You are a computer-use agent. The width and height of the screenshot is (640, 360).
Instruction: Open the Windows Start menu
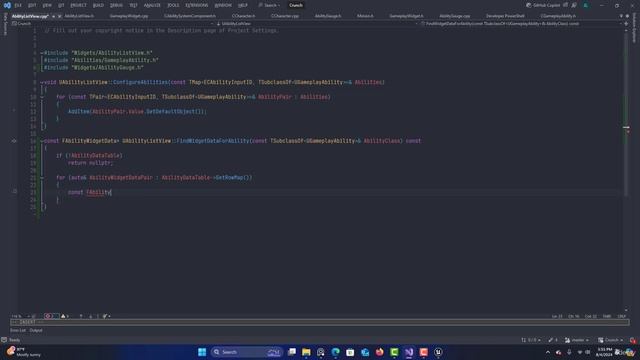tap(202, 352)
